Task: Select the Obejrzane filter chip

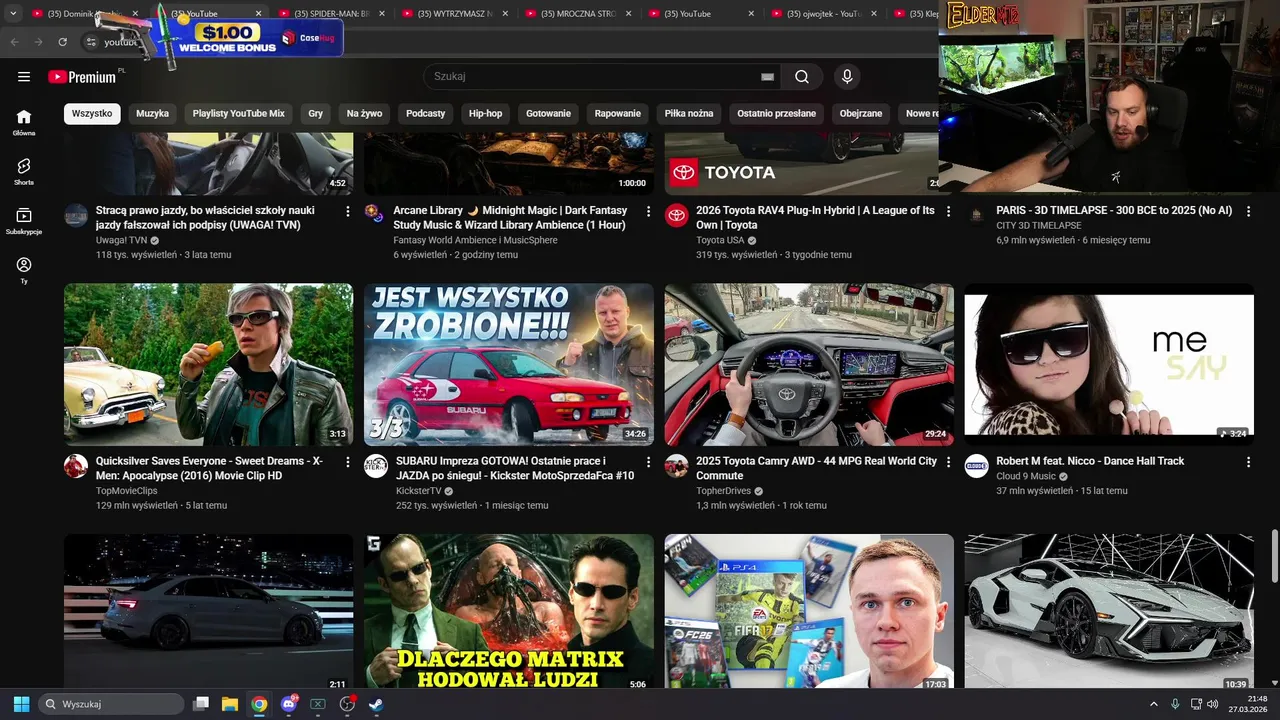Action: [861, 114]
